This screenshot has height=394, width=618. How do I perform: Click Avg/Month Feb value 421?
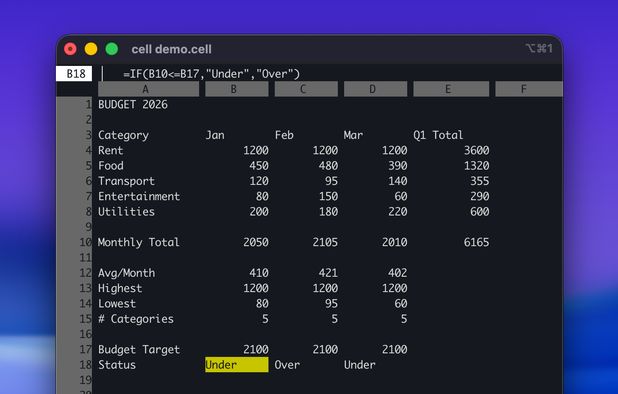click(x=328, y=273)
